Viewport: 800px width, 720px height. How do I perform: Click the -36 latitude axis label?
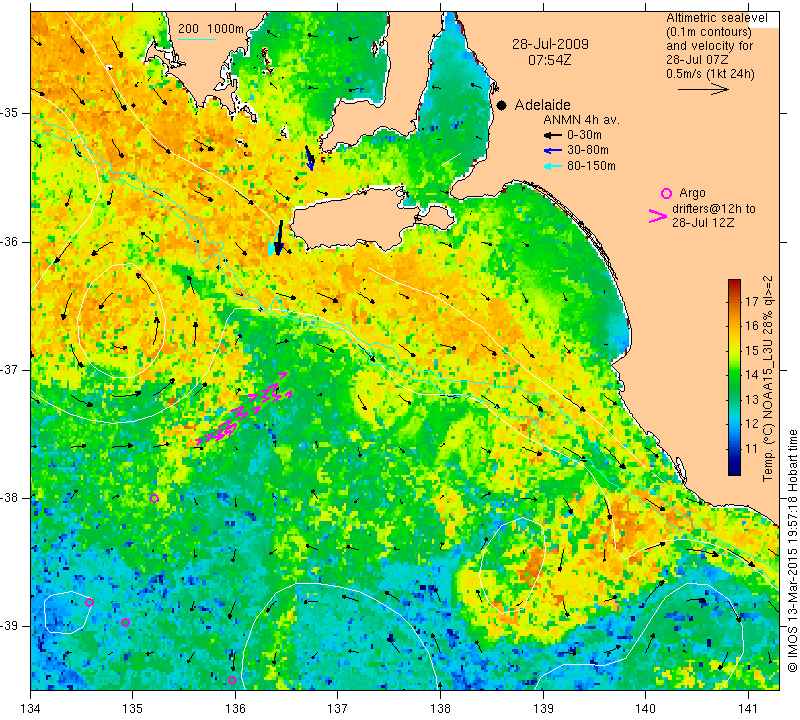pyautogui.click(x=11, y=242)
